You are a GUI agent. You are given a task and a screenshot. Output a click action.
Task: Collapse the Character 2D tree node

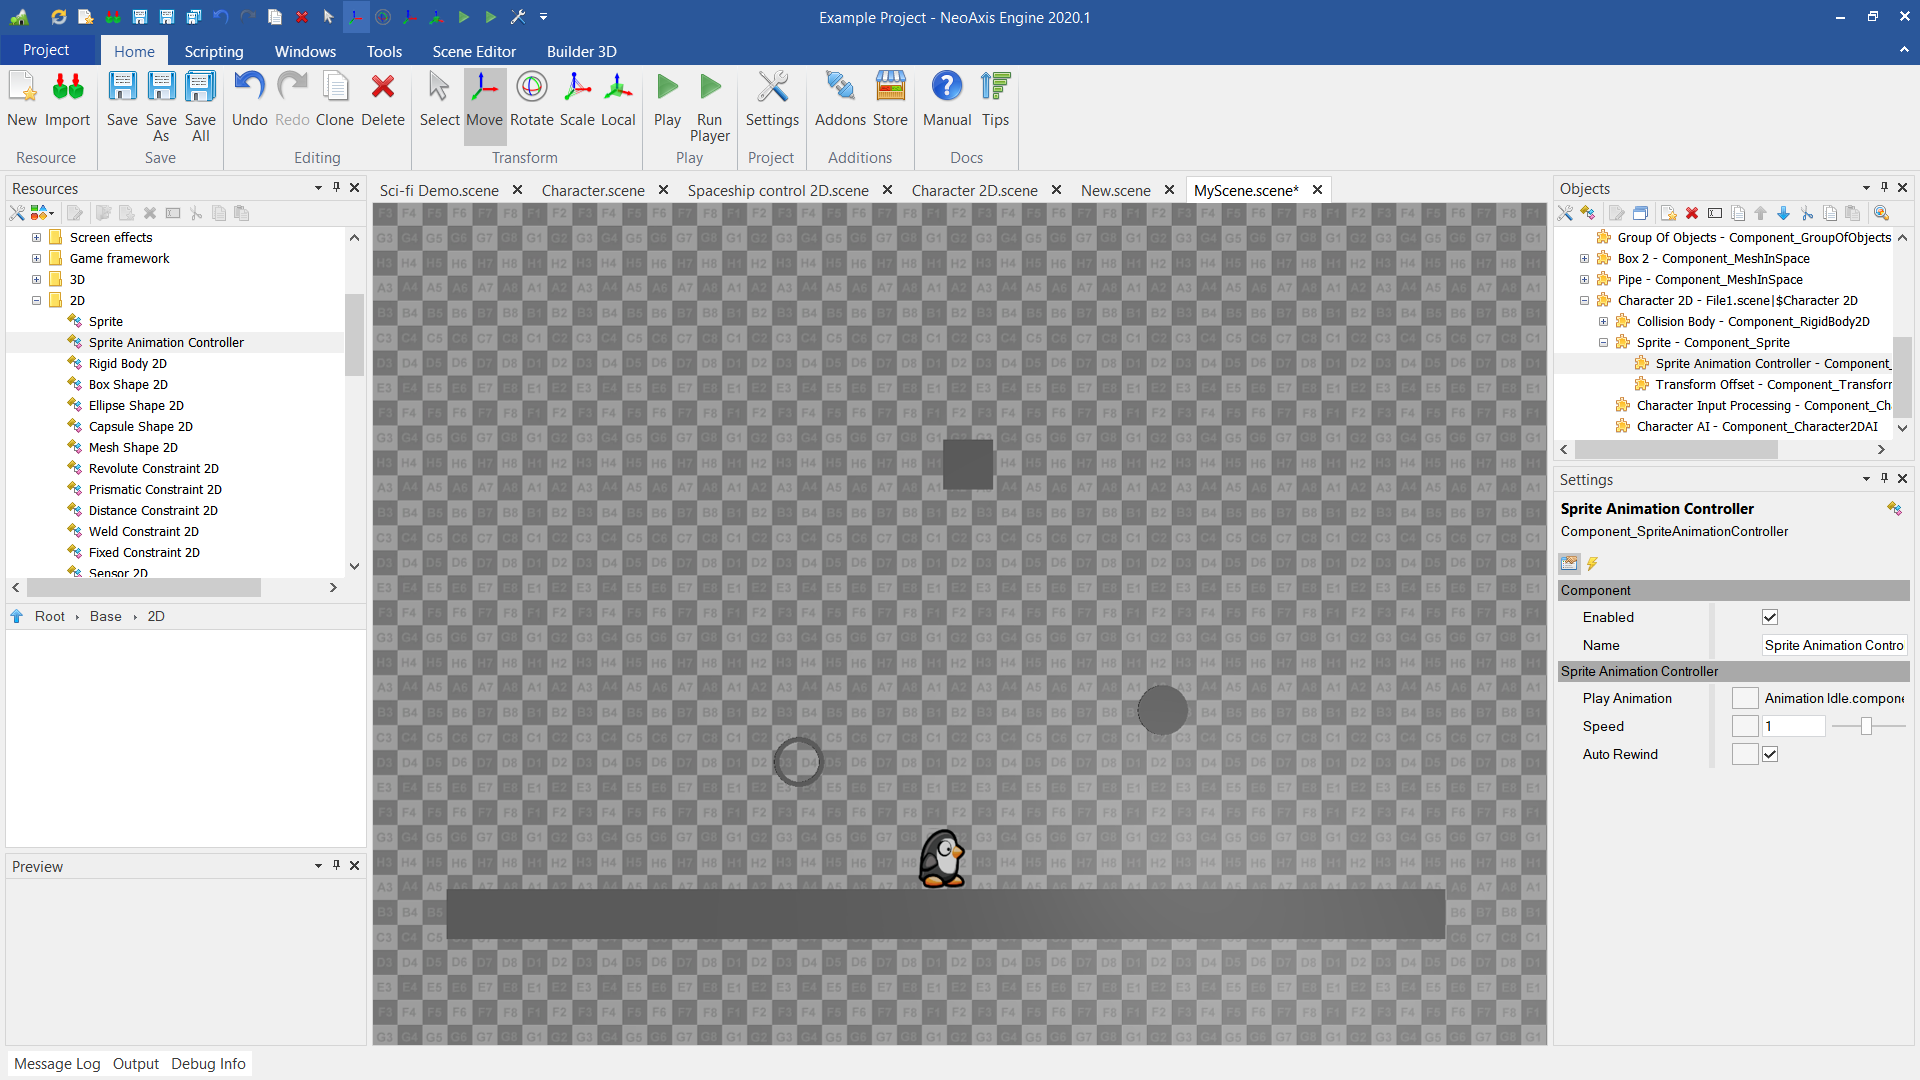[x=1585, y=300]
